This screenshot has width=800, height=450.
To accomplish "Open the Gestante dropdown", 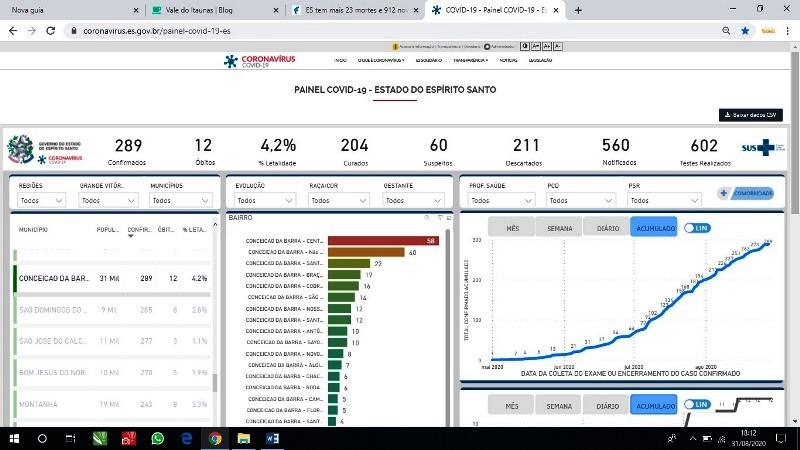I will [413, 201].
